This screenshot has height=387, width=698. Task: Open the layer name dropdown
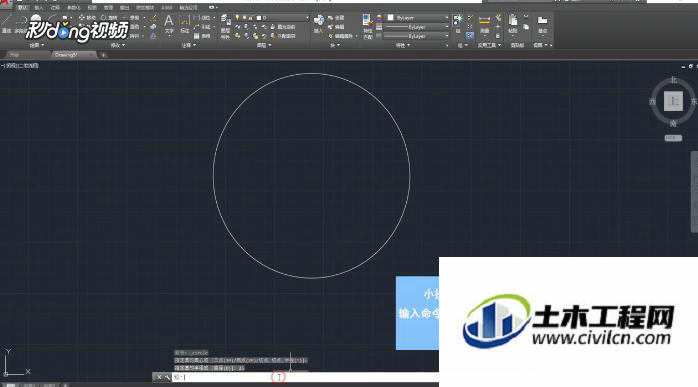(x=282, y=17)
